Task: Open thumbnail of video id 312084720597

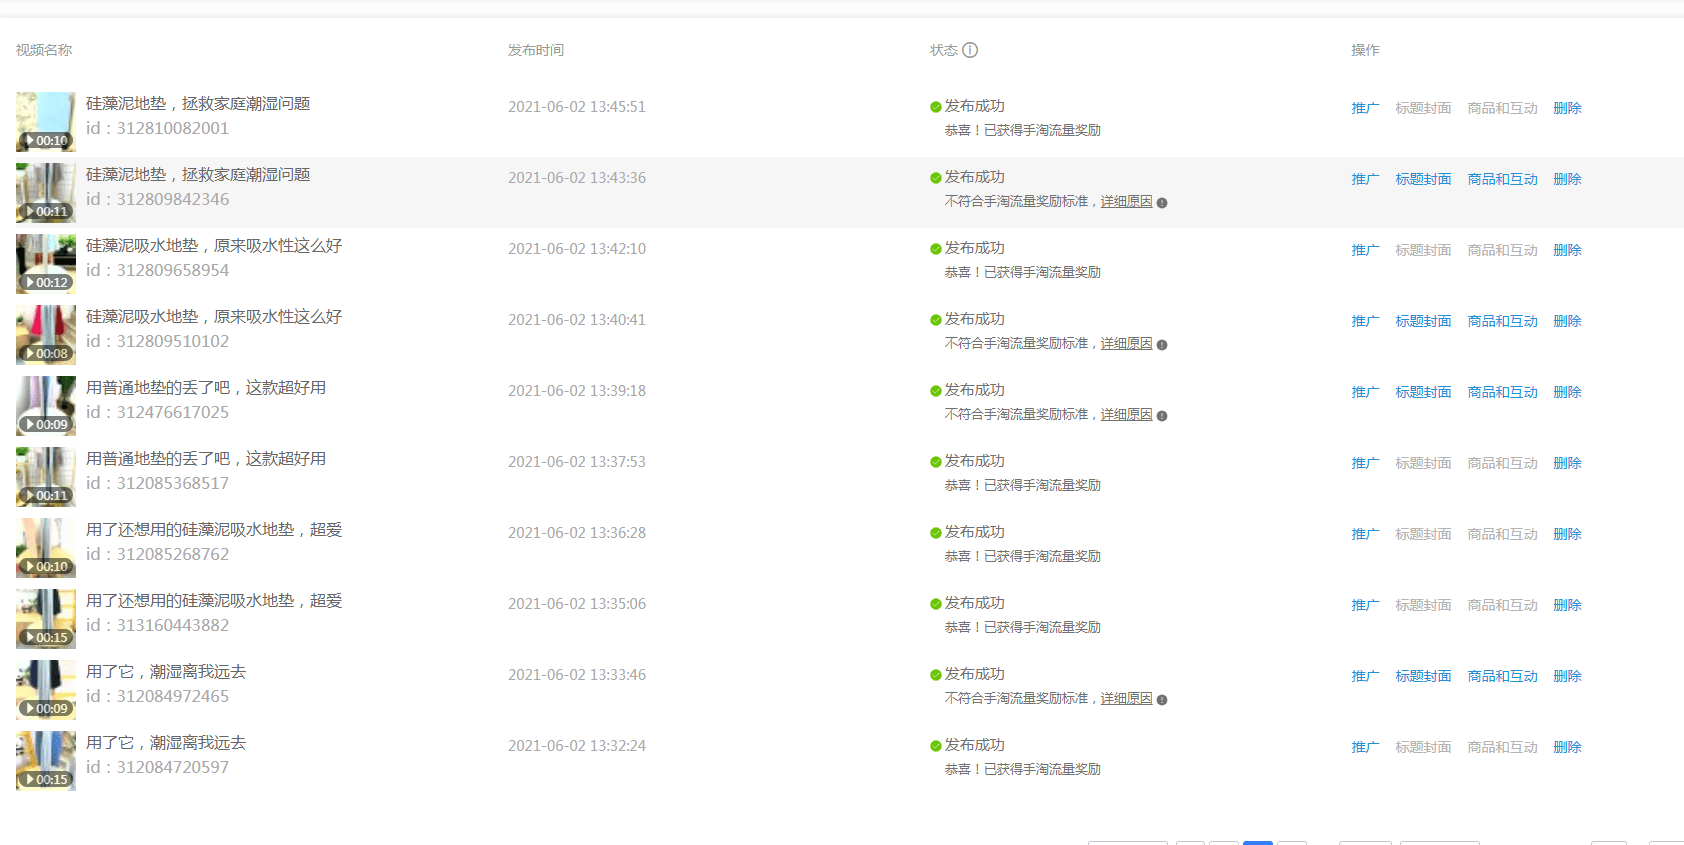Action: point(46,761)
